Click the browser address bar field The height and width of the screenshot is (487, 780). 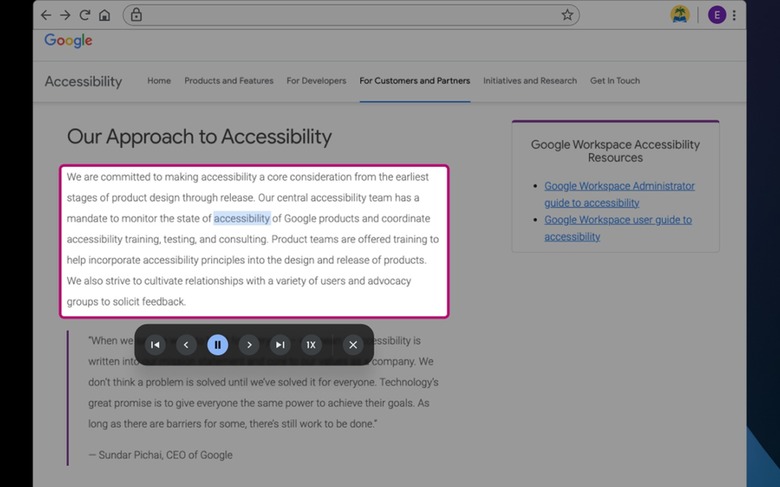coord(351,15)
